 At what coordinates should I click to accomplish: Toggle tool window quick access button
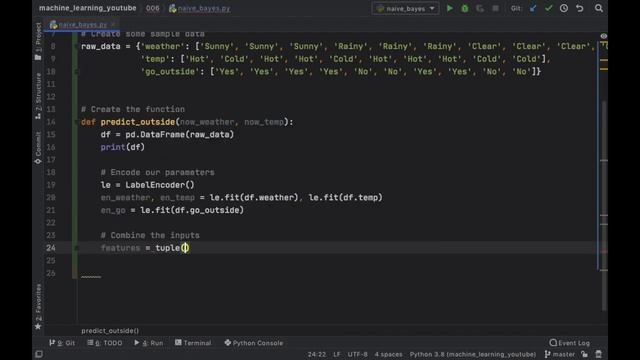pyautogui.click(x=39, y=354)
